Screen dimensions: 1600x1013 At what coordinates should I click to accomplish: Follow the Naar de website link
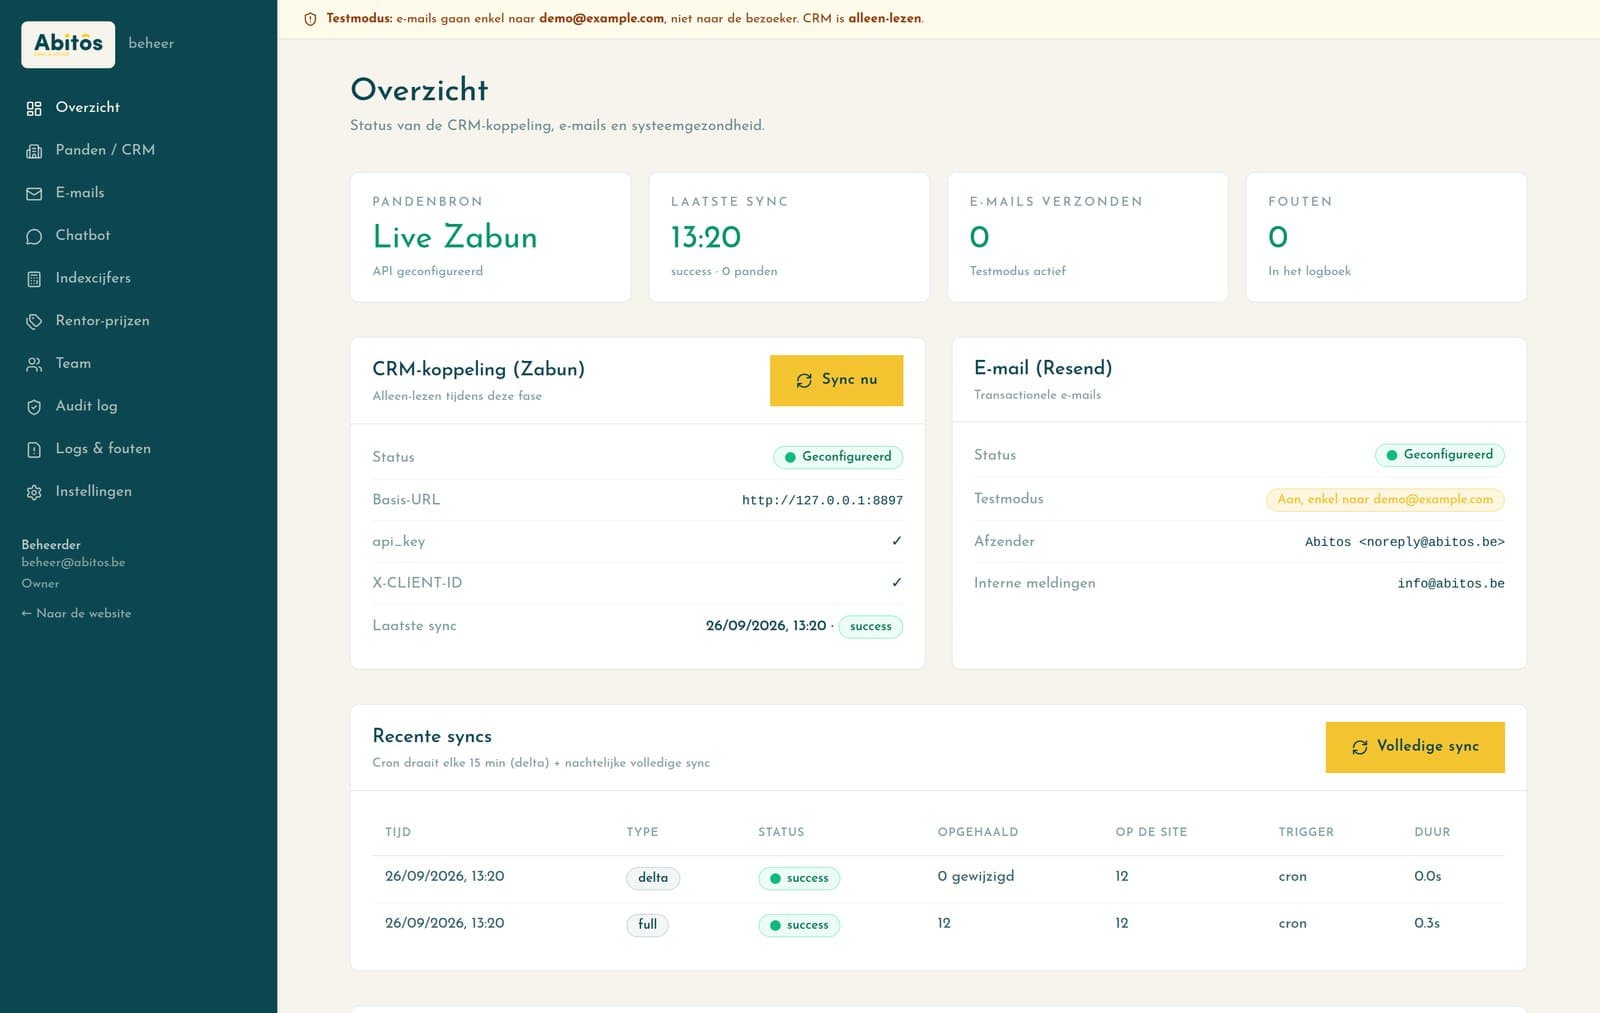(76, 613)
